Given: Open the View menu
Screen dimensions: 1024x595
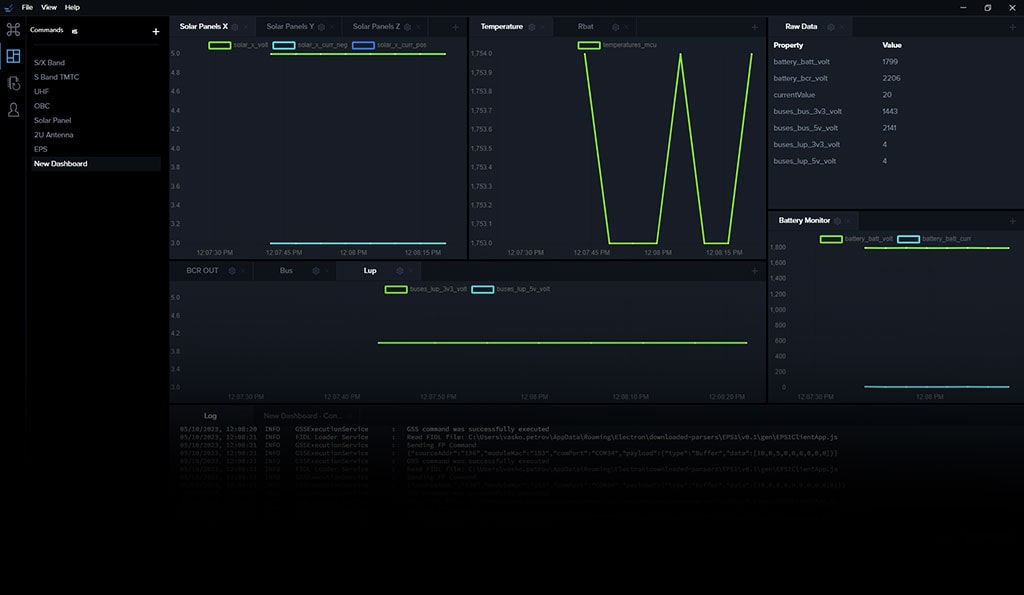Looking at the screenshot, I should click(49, 7).
